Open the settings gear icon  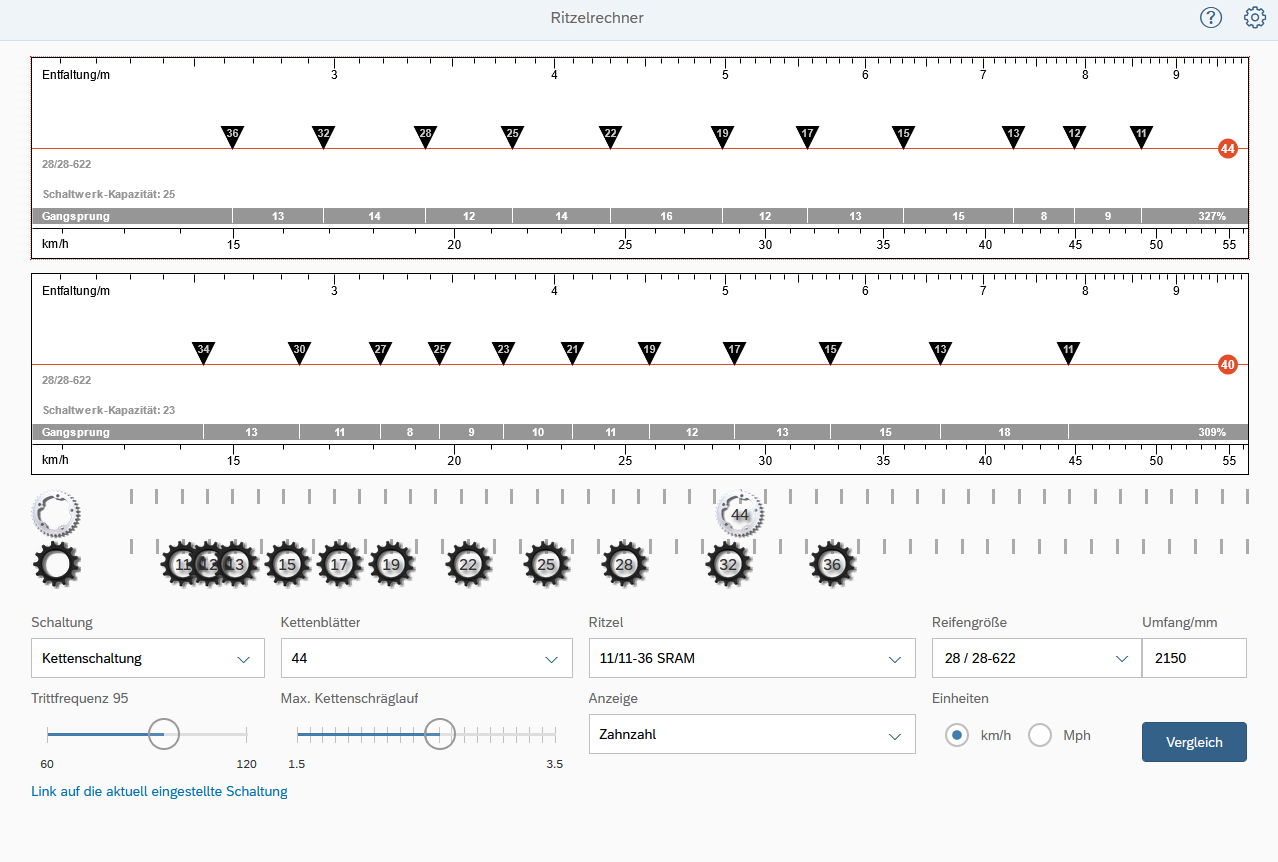(x=1254, y=18)
